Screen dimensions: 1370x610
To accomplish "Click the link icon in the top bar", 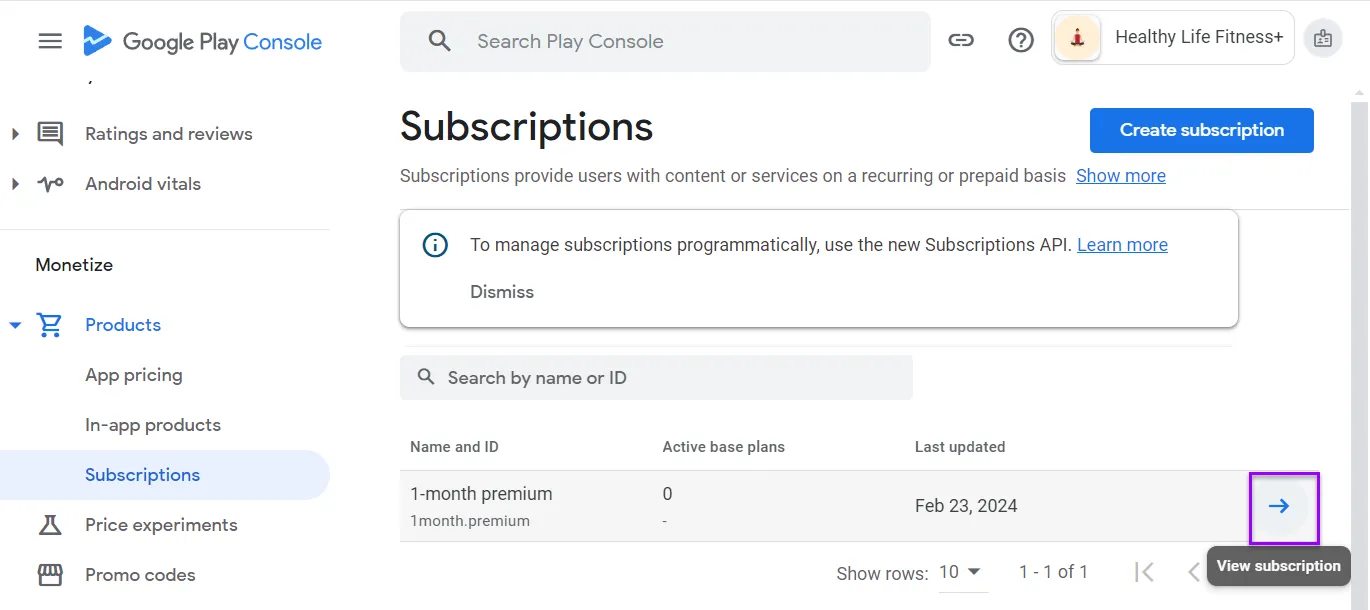I will pyautogui.click(x=961, y=40).
